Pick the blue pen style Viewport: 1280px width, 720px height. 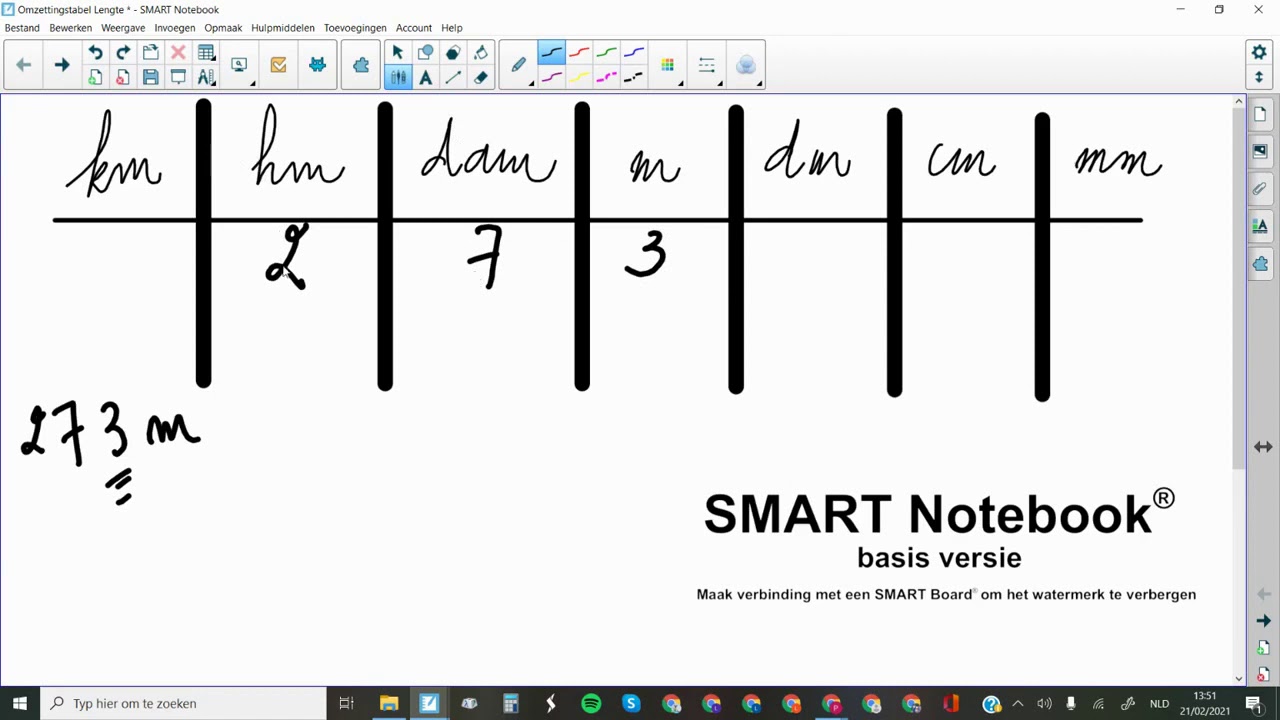tap(633, 53)
